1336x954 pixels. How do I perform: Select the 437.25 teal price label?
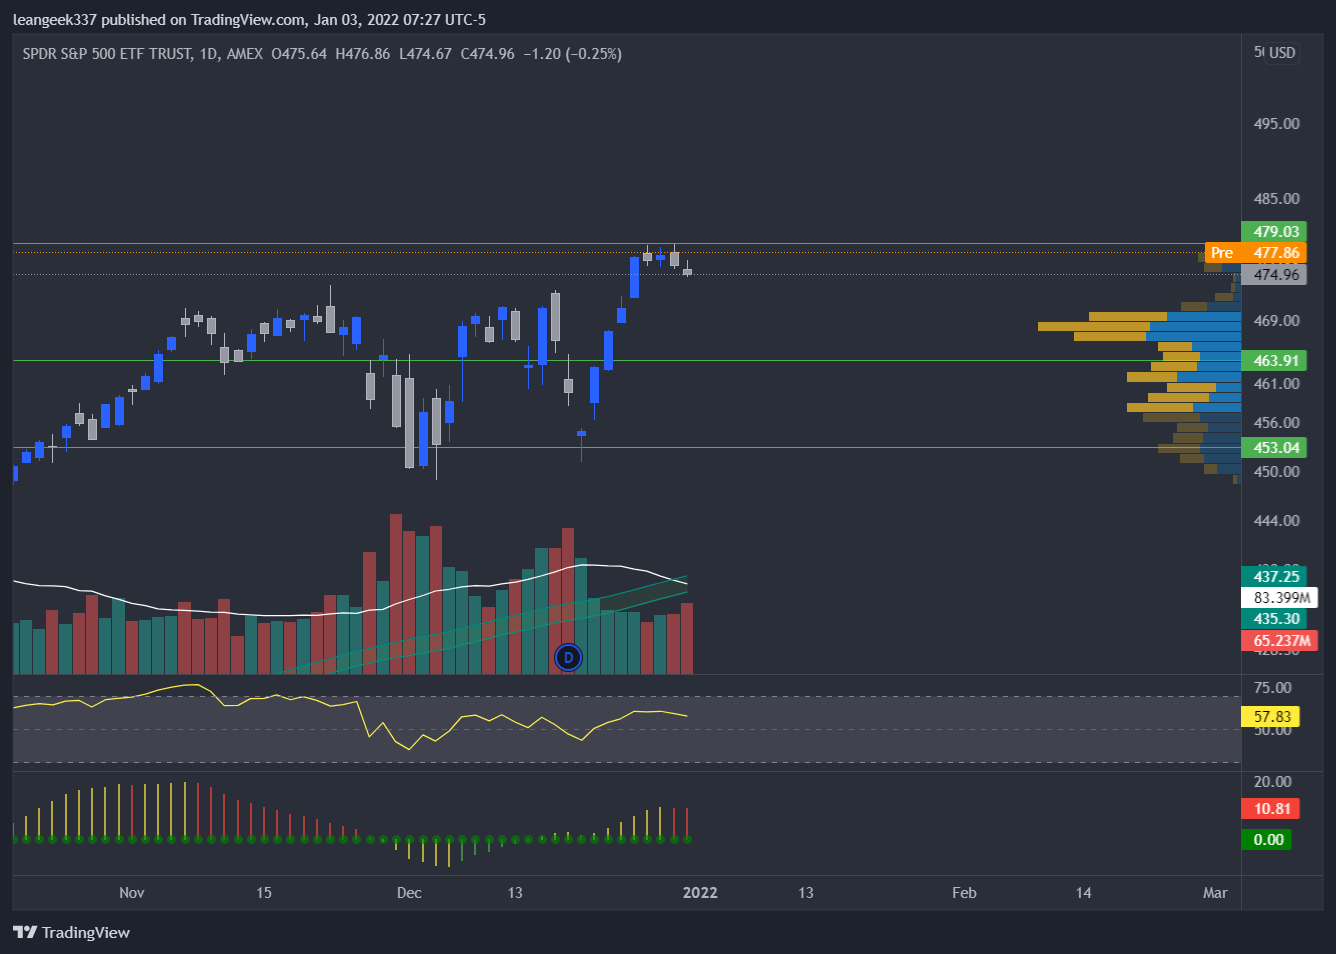[x=1273, y=576]
